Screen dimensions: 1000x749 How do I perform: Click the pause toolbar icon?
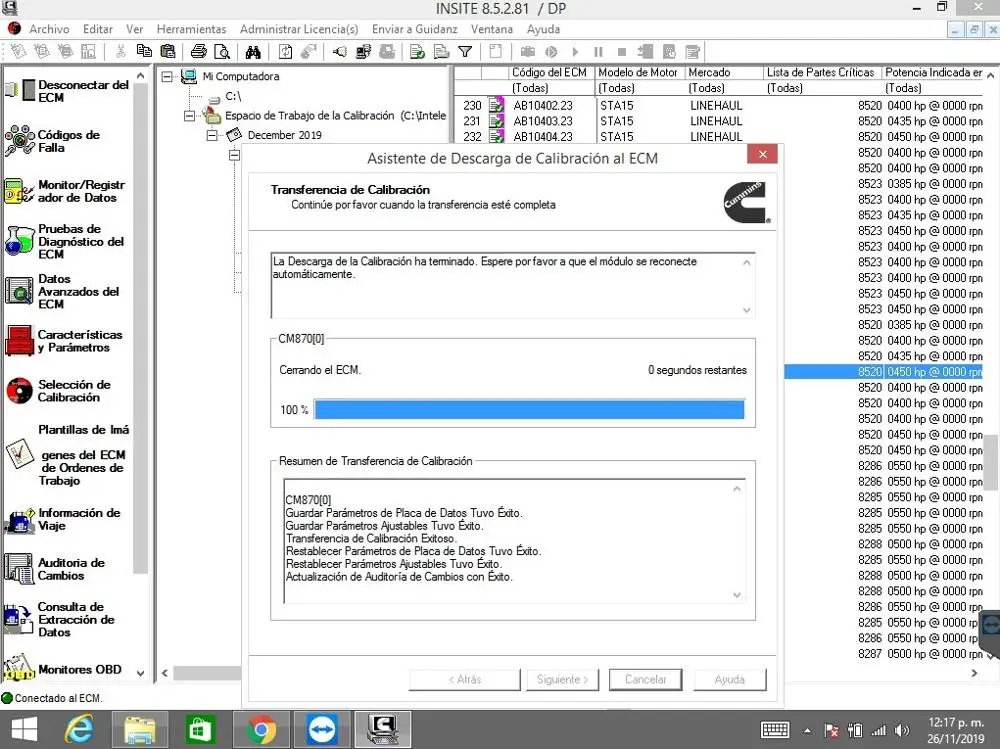click(x=598, y=52)
